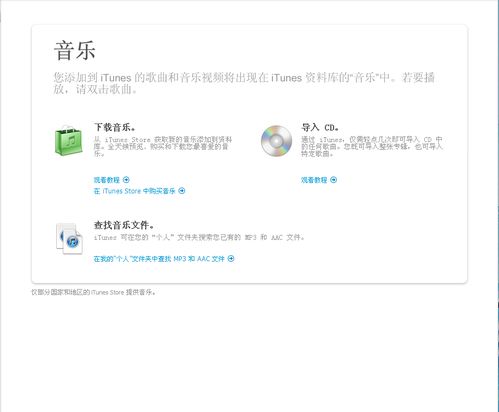The image size is (499, 412).
Task: Click arrow icon beside 在 iTunes Store 中购买音乐
Action: click(182, 191)
